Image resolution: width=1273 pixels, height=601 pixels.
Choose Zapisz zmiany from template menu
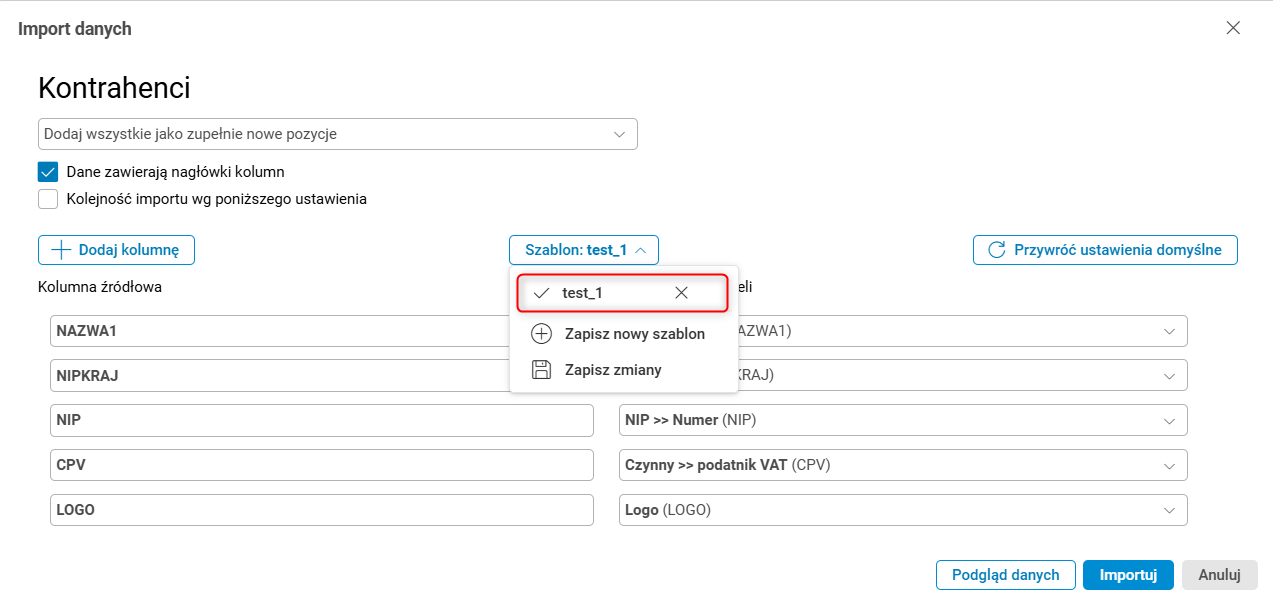point(612,370)
